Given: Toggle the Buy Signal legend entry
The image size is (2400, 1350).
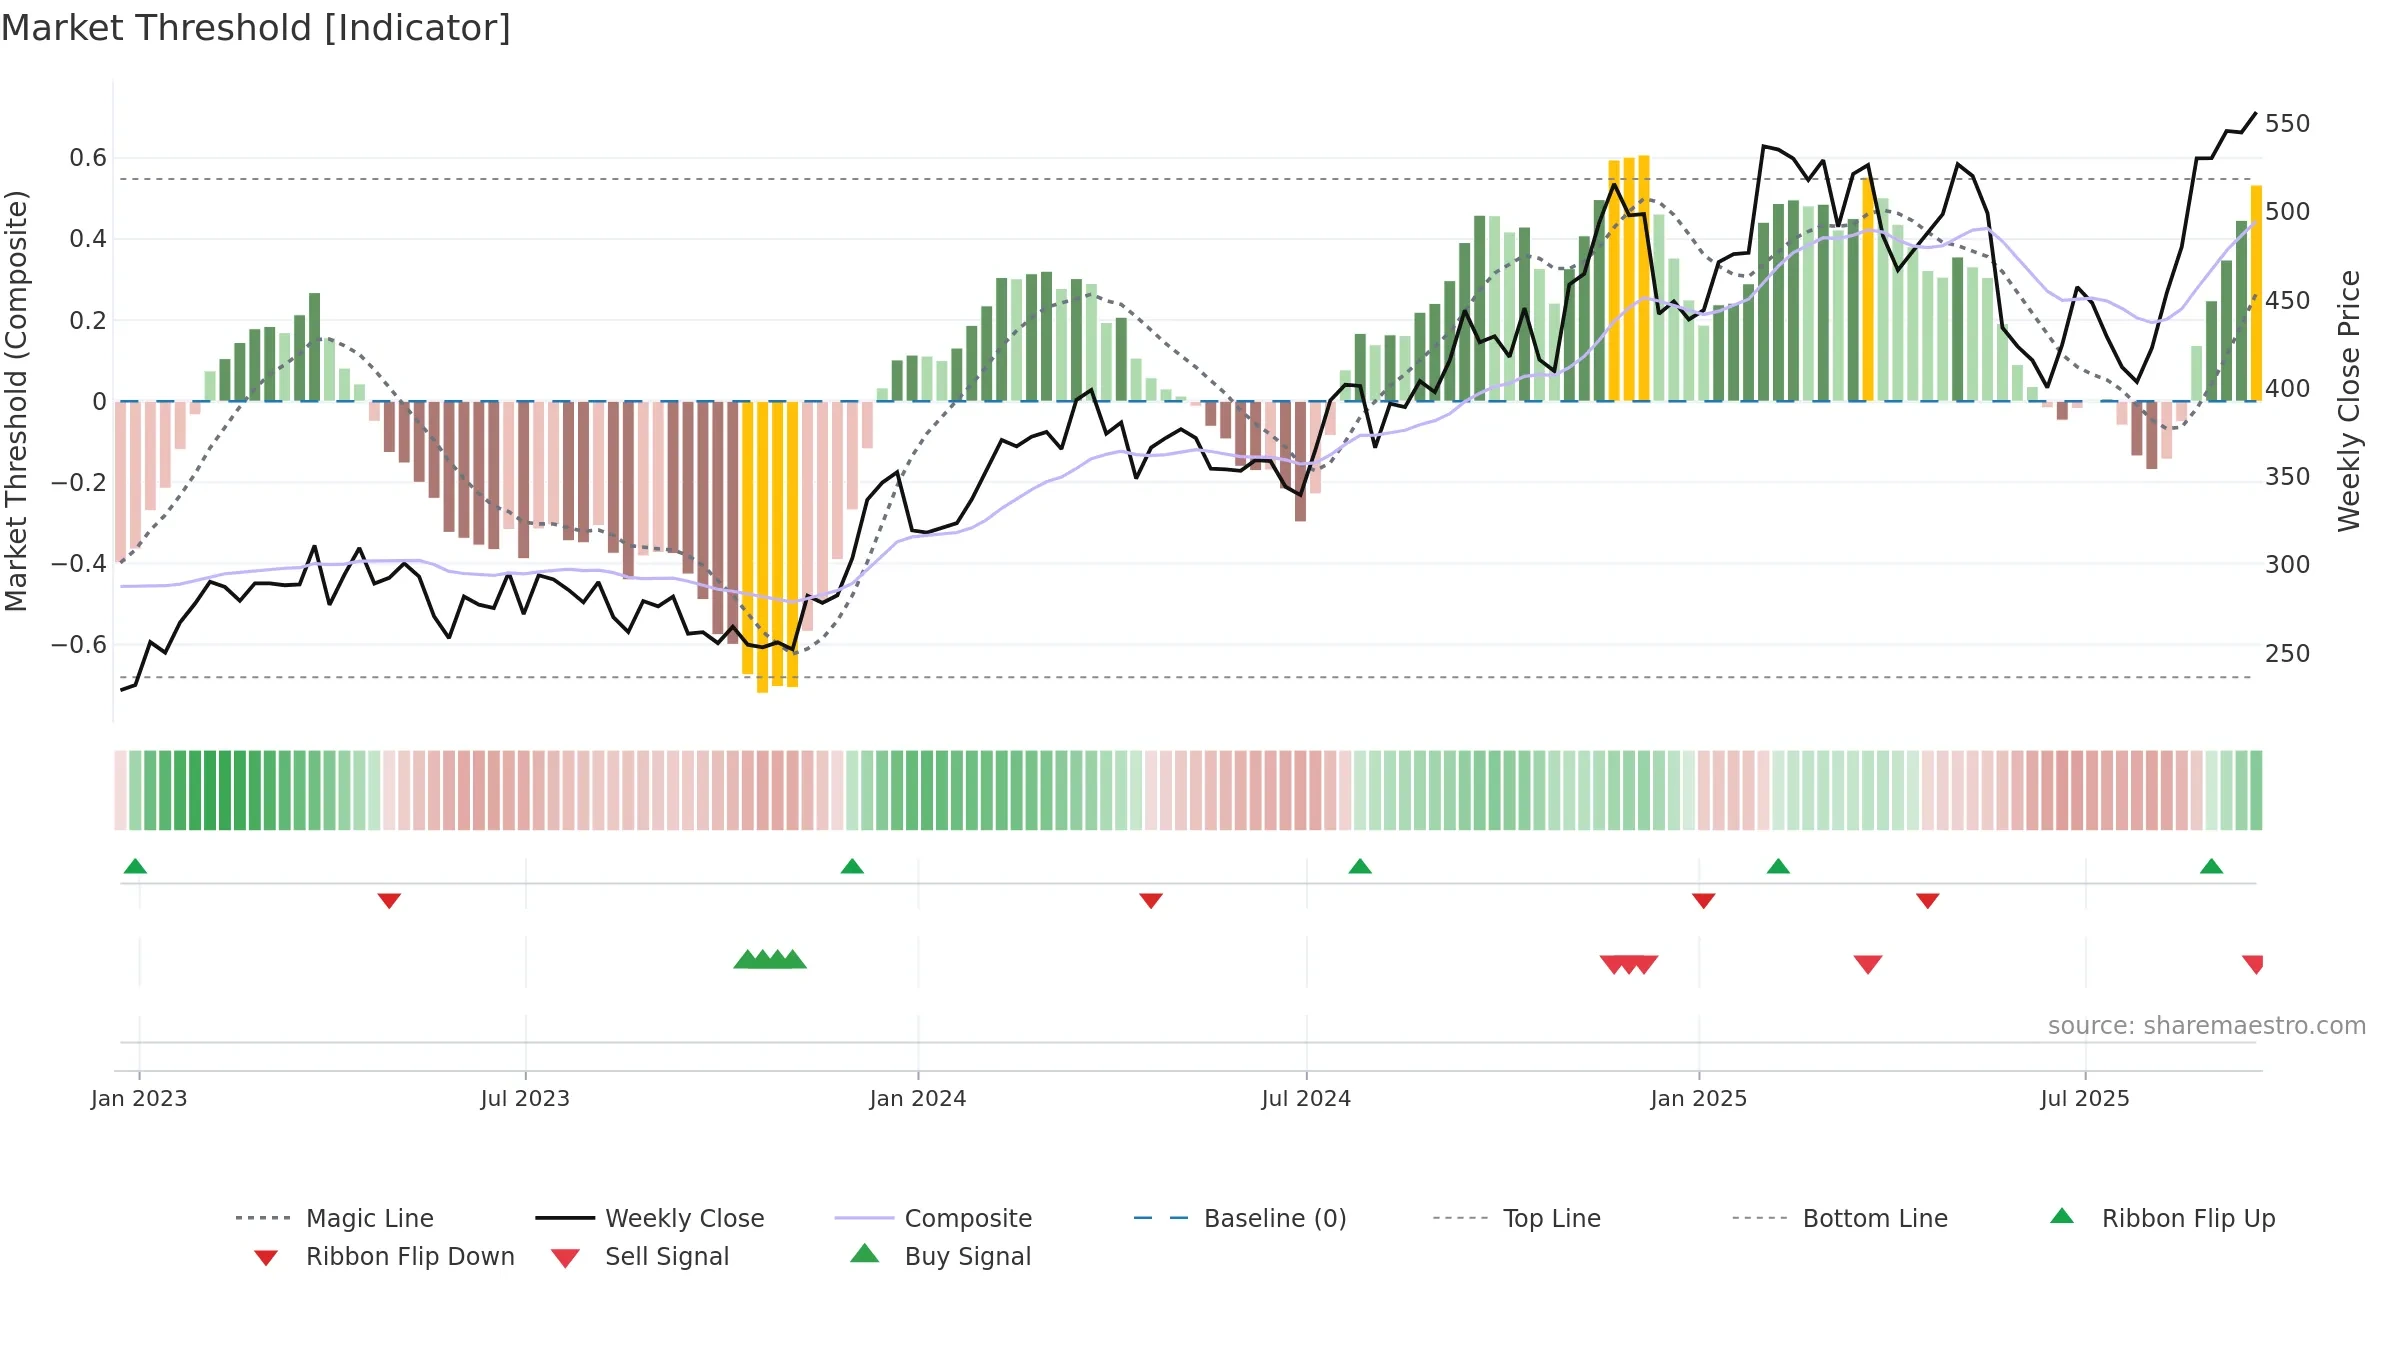Looking at the screenshot, I should tap(940, 1256).
